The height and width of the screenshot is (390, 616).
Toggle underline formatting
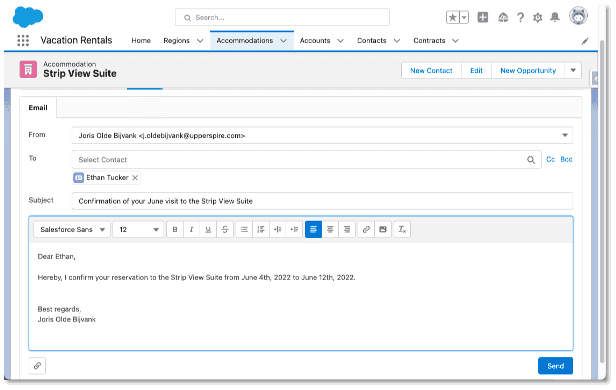[x=208, y=229]
